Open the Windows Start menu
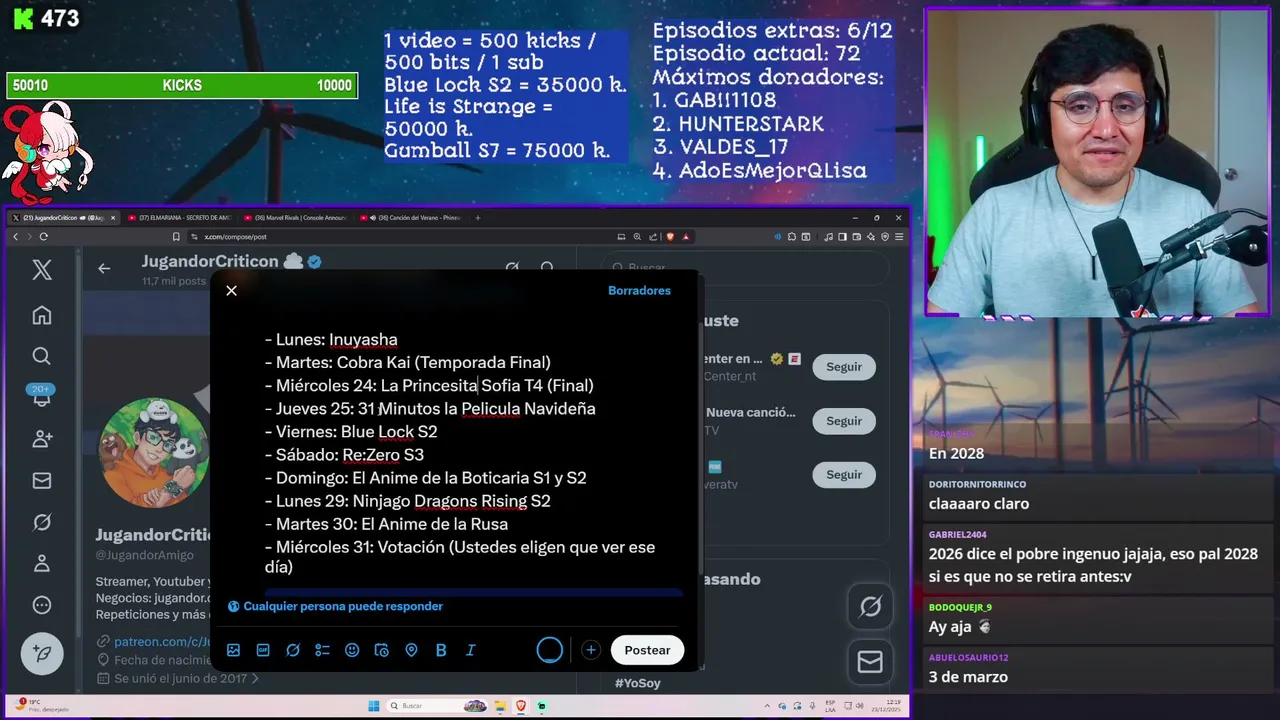The width and height of the screenshot is (1280, 720). [x=374, y=706]
